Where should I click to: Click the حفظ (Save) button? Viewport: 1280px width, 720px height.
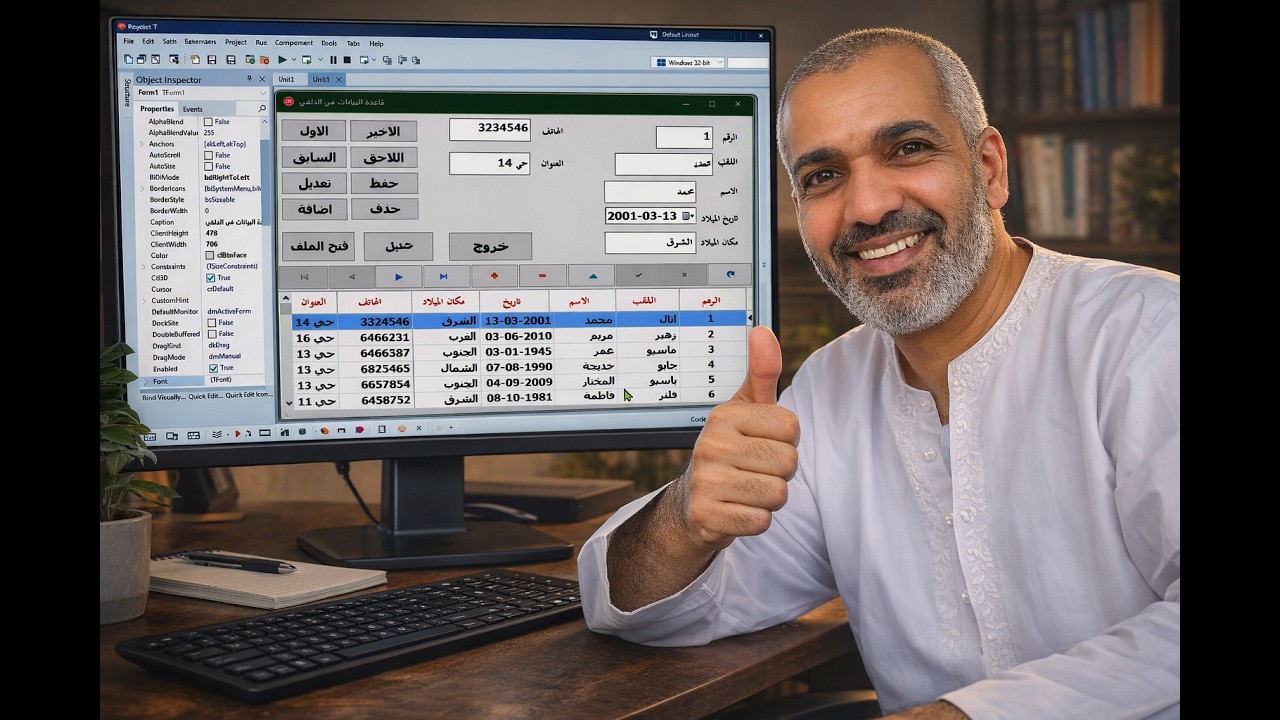tap(384, 183)
